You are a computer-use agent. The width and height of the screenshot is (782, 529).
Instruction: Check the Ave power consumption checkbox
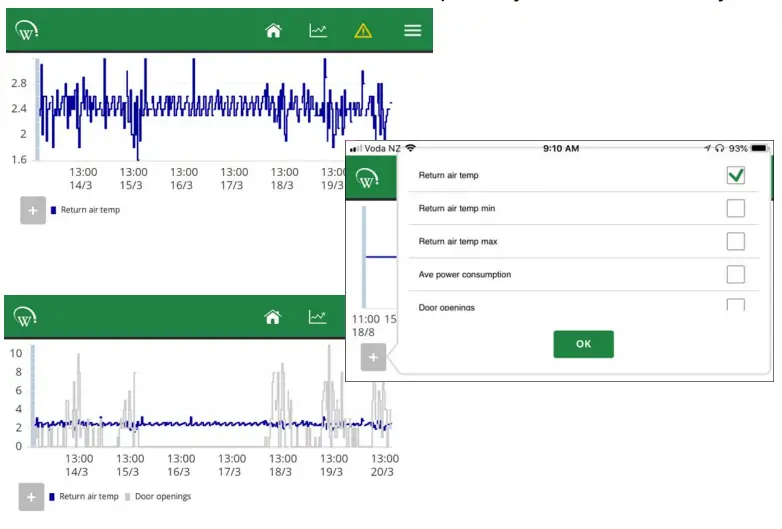point(736,274)
